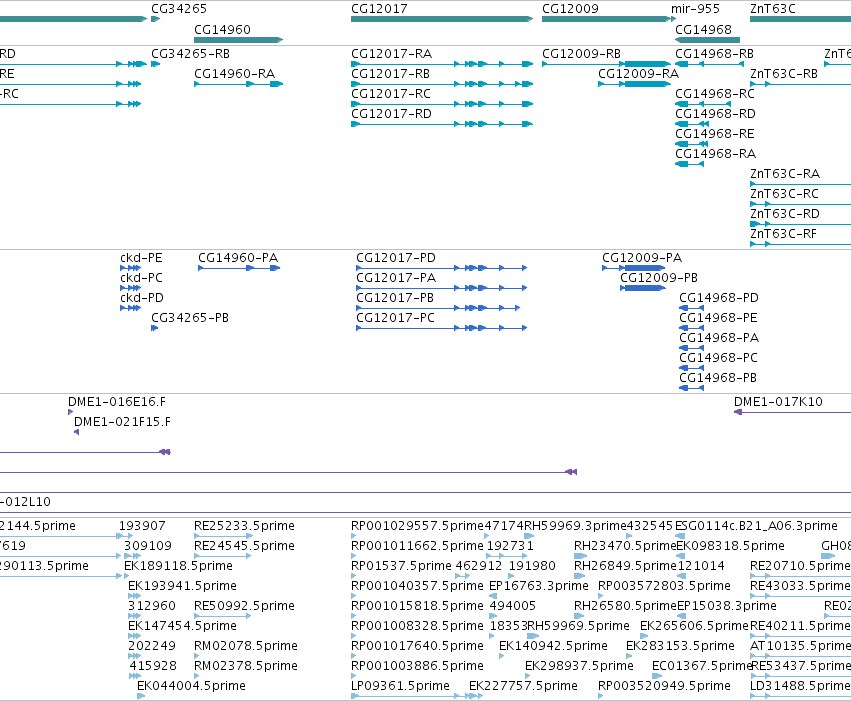This screenshot has width=851, height=701.
Task: Select the ckd-PE protein label
Action: (x=141, y=258)
